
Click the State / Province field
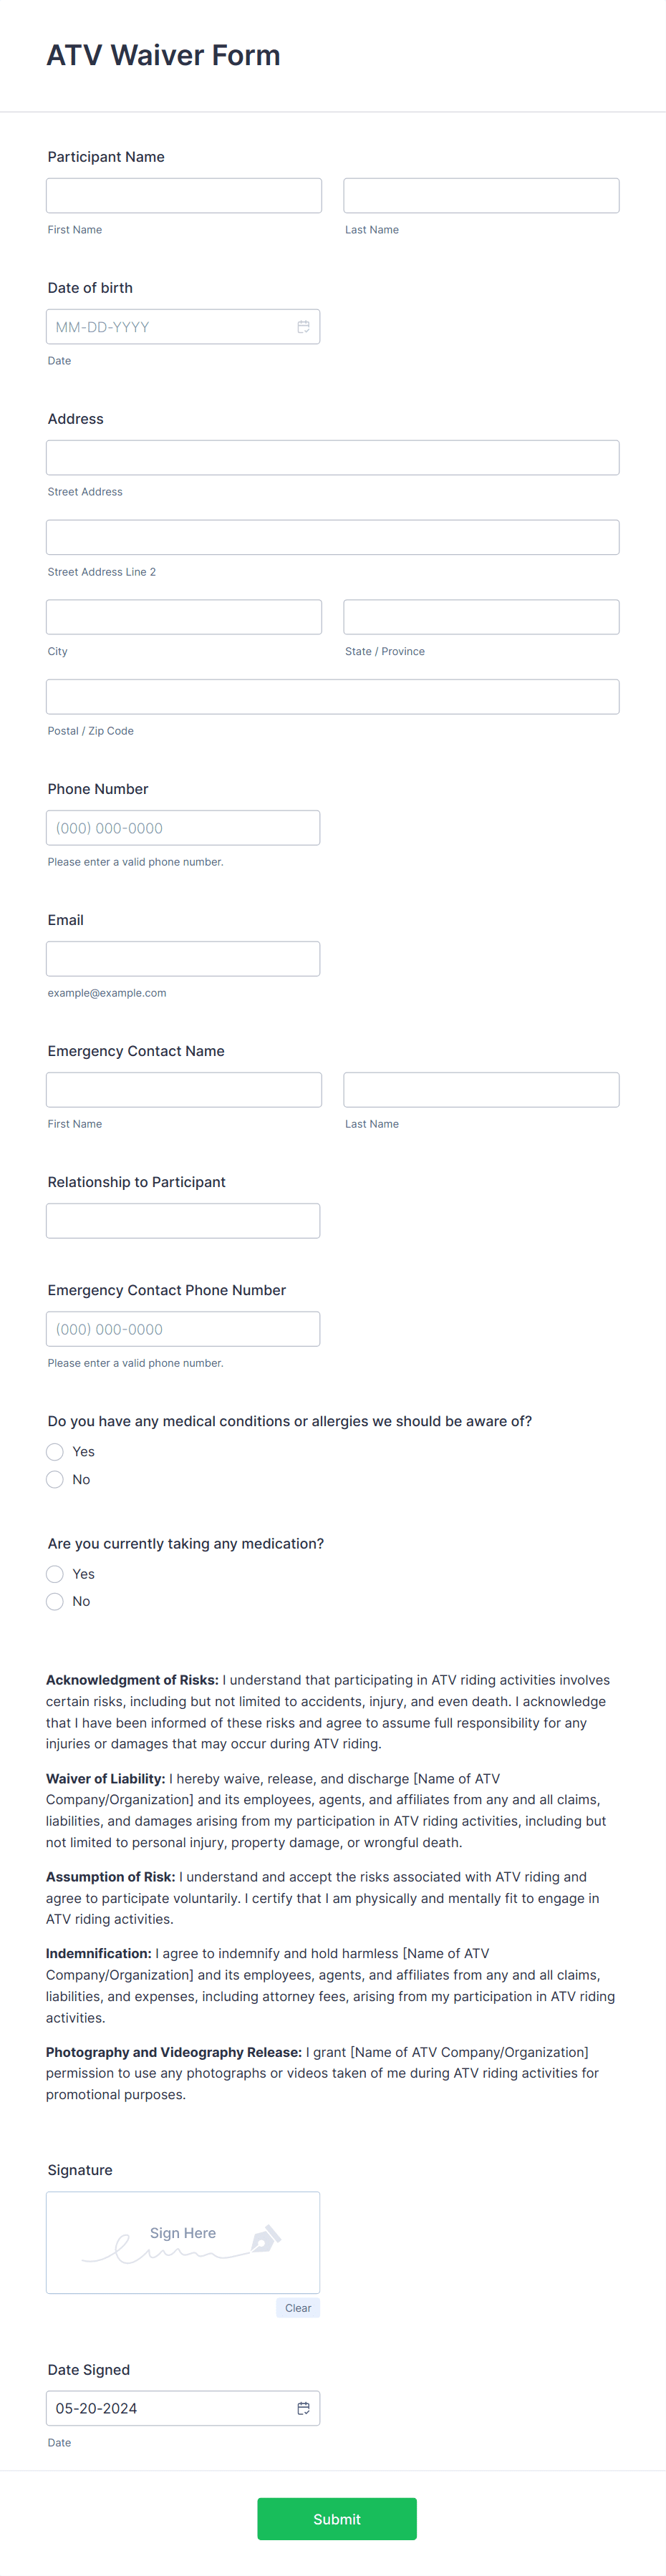pos(480,616)
